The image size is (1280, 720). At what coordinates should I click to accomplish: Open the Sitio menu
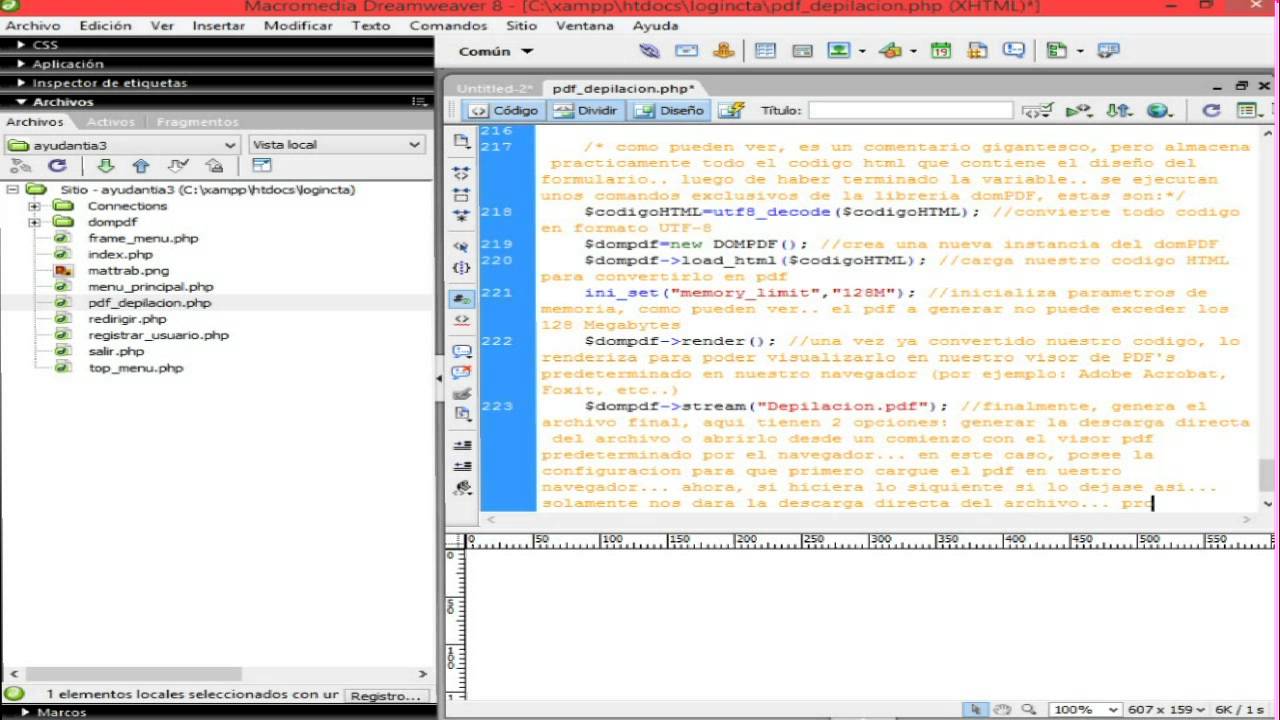521,25
